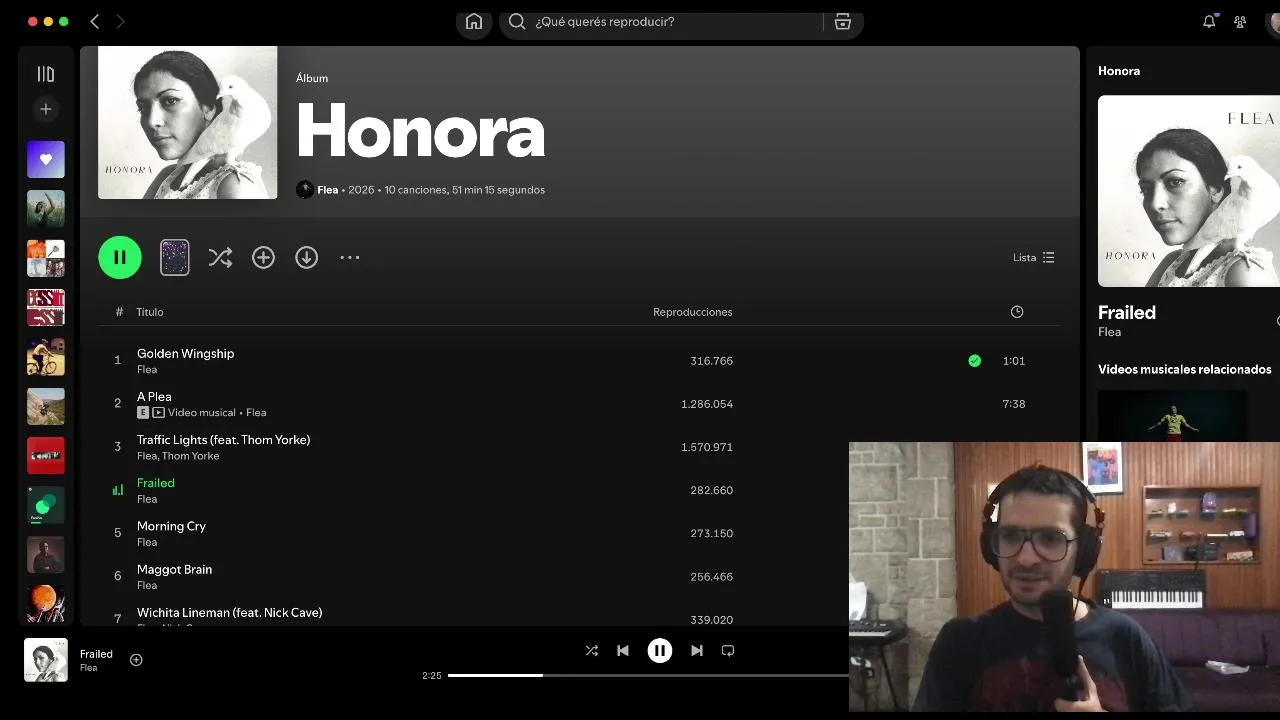Image resolution: width=1280 pixels, height=720 pixels.
Task: Go forward with the right arrow
Action: [120, 21]
